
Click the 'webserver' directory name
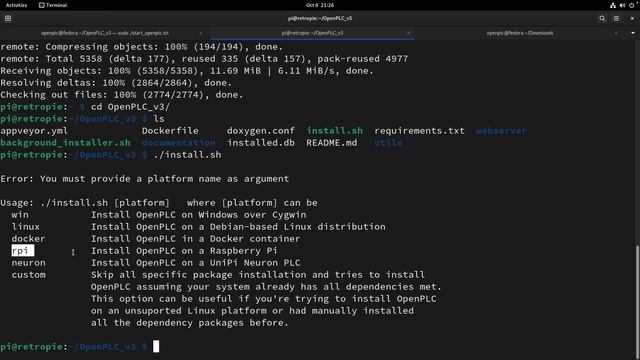[x=501, y=131]
